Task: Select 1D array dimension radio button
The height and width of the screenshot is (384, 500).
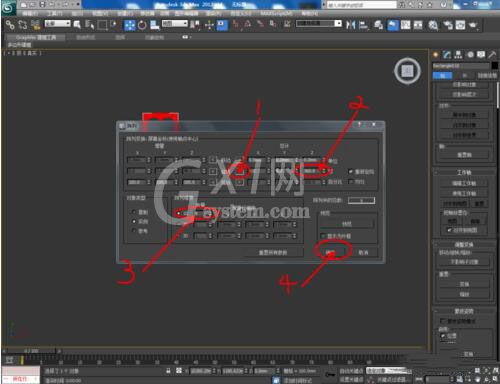Action: tap(179, 213)
